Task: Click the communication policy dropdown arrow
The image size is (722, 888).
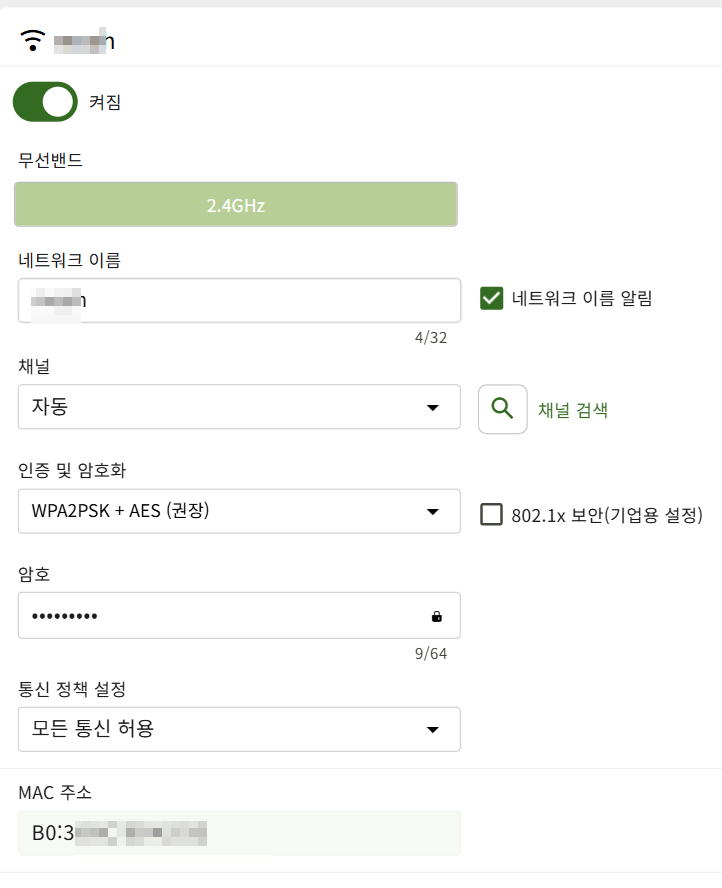Action: click(433, 730)
